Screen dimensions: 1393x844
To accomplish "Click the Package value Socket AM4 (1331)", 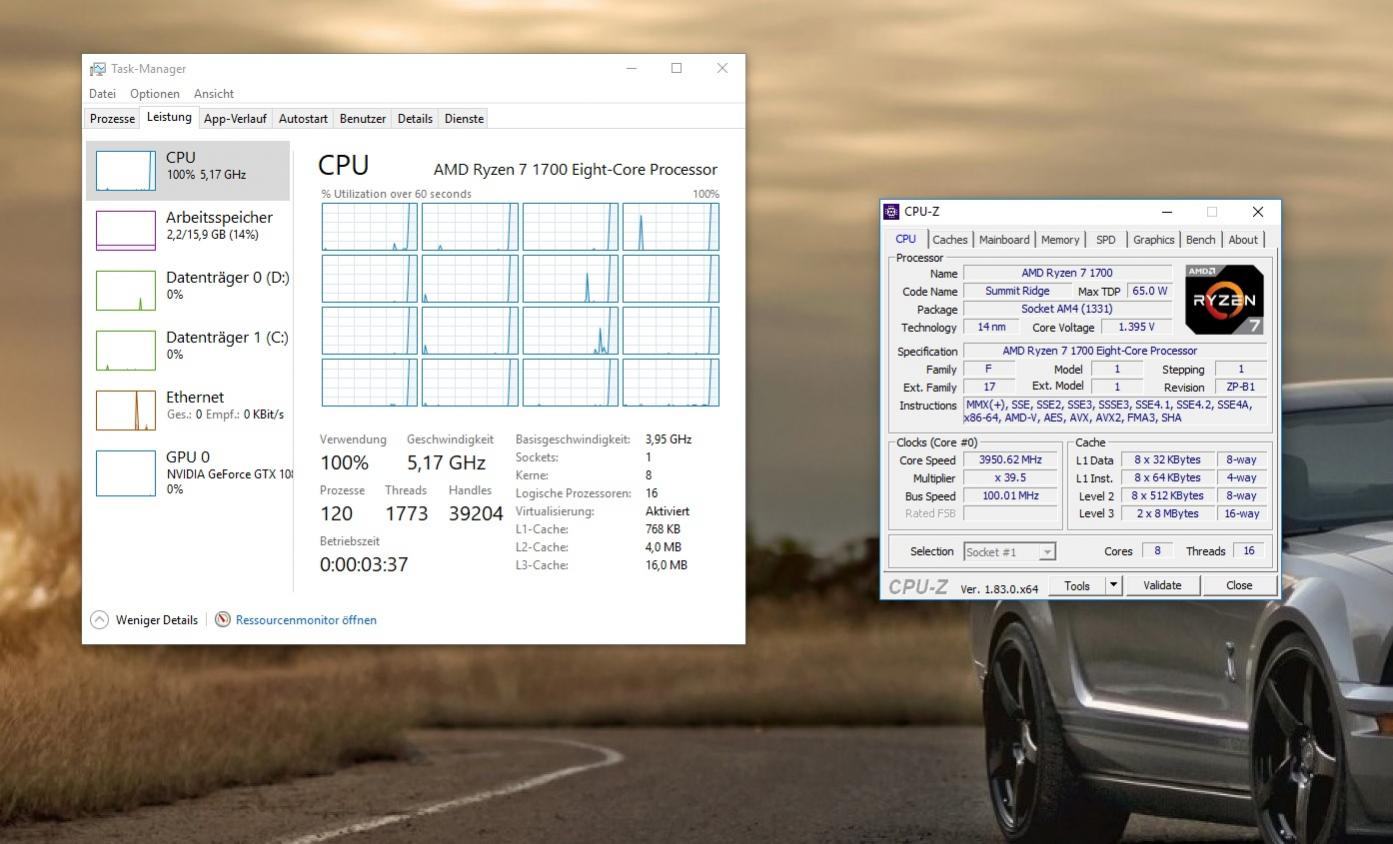I will pyautogui.click(x=1067, y=309).
